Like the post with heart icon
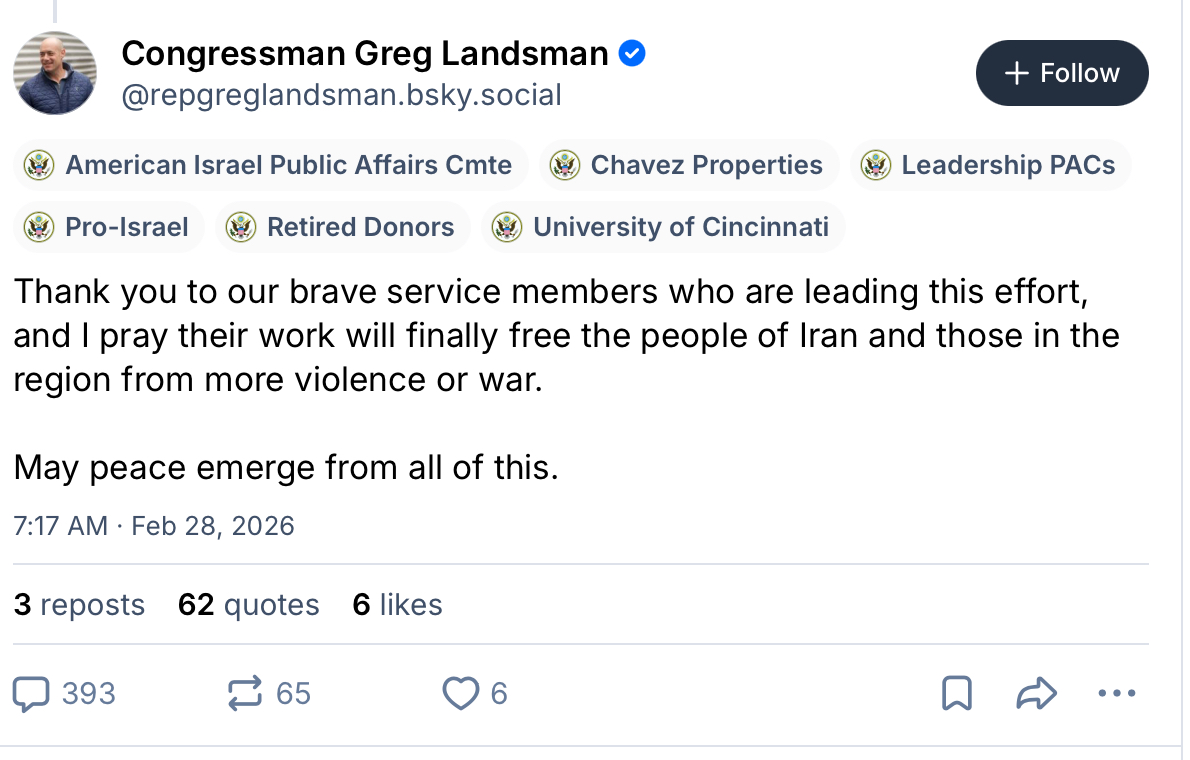The height and width of the screenshot is (760, 1190). click(x=460, y=693)
